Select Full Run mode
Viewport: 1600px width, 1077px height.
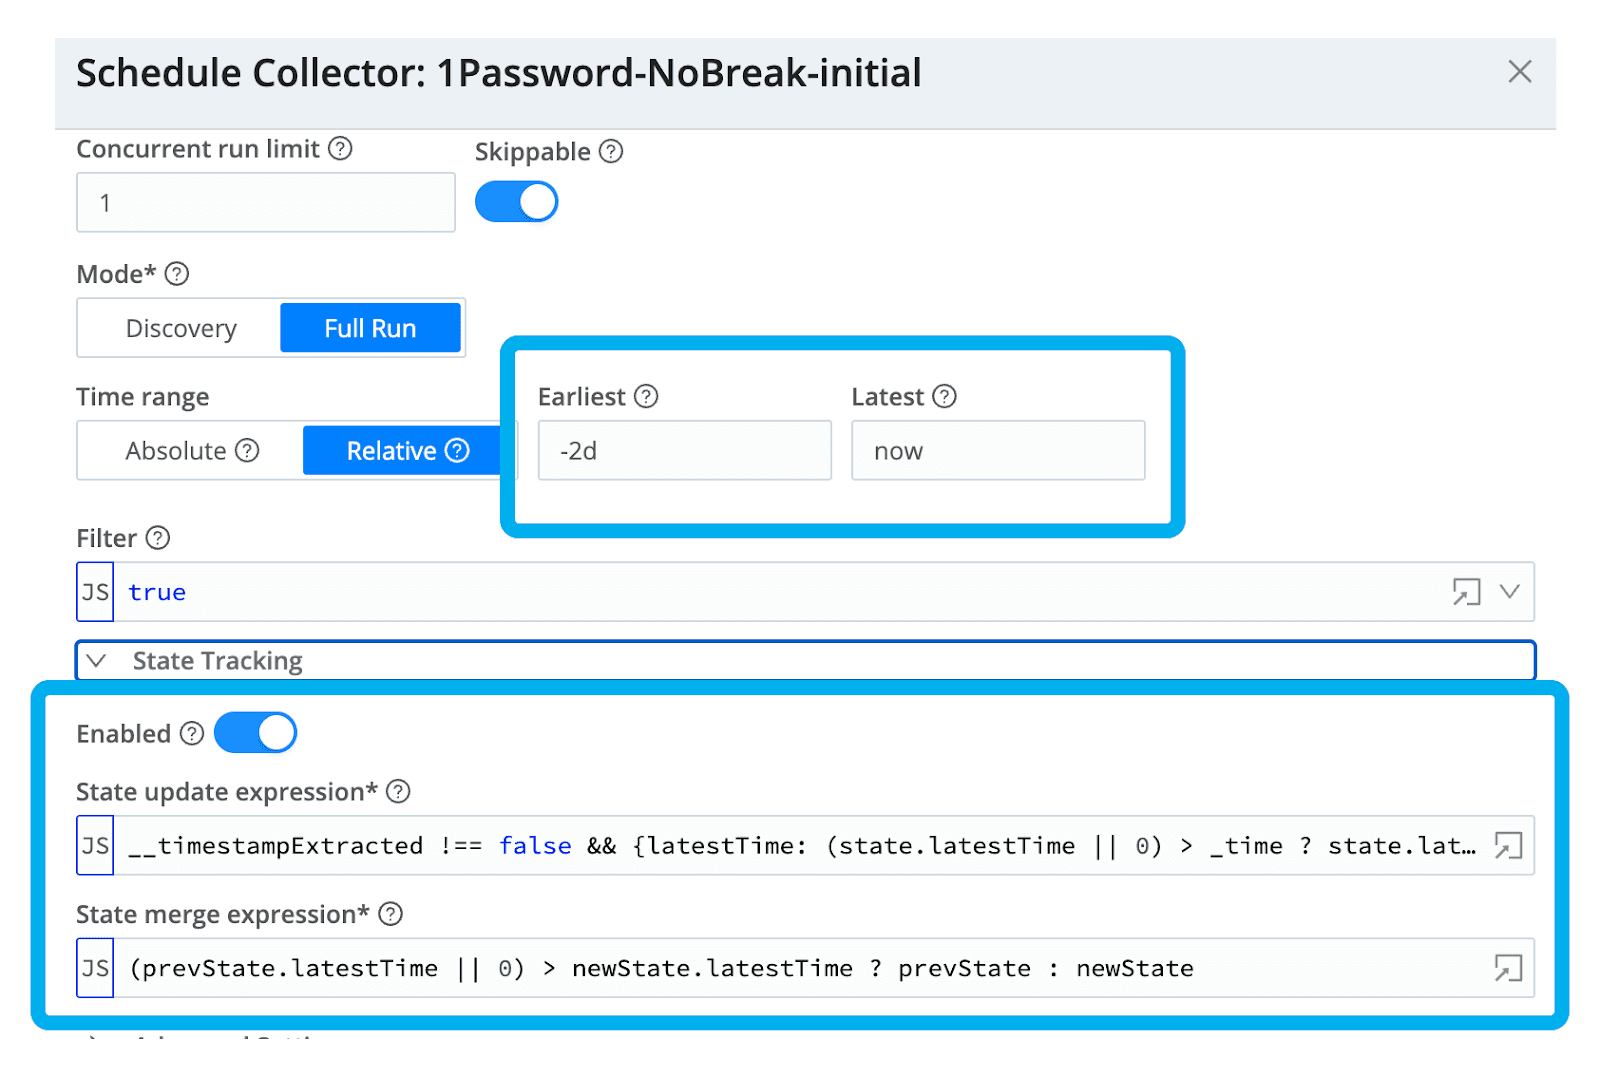pyautogui.click(x=370, y=328)
